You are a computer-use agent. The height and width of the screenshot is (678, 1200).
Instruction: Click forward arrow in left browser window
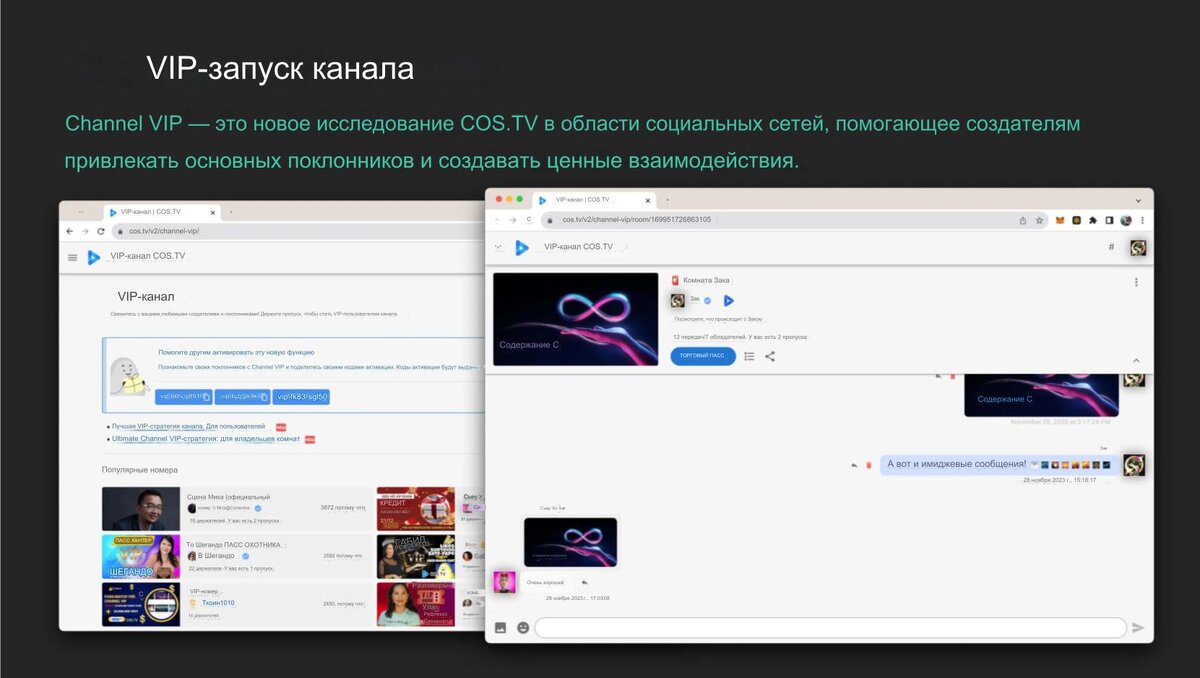[x=85, y=231]
